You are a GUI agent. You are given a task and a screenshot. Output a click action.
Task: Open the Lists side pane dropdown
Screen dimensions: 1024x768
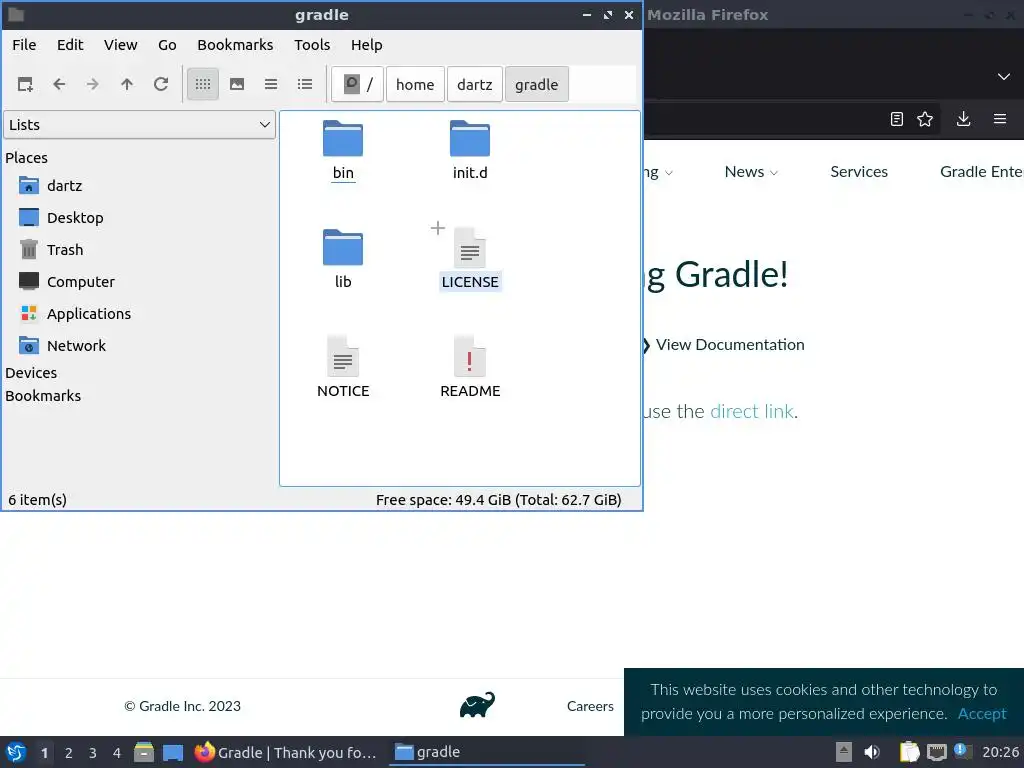tap(140, 125)
